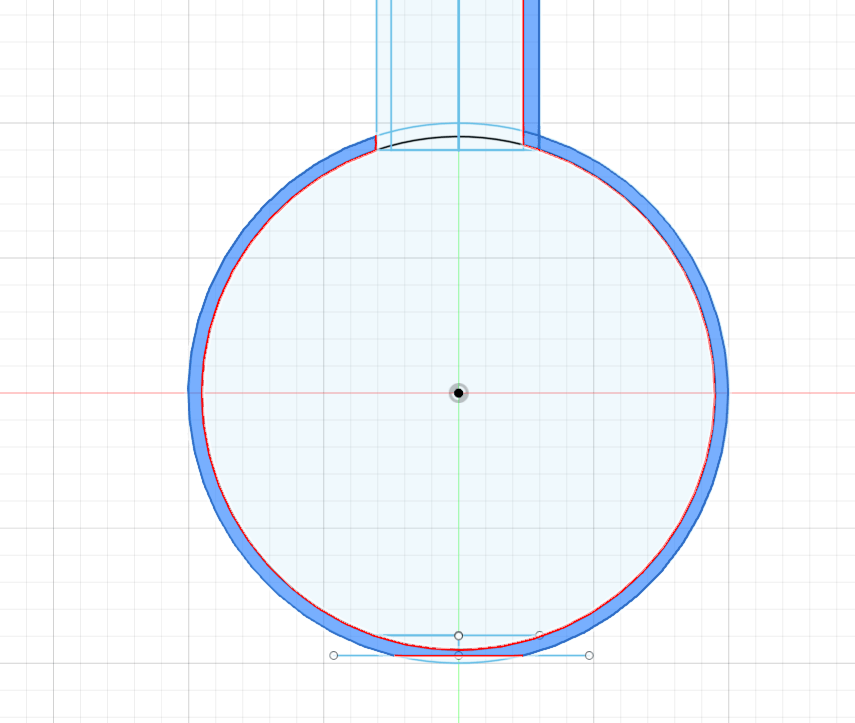Pick the narrow leftmost strip of the neck

383,60
